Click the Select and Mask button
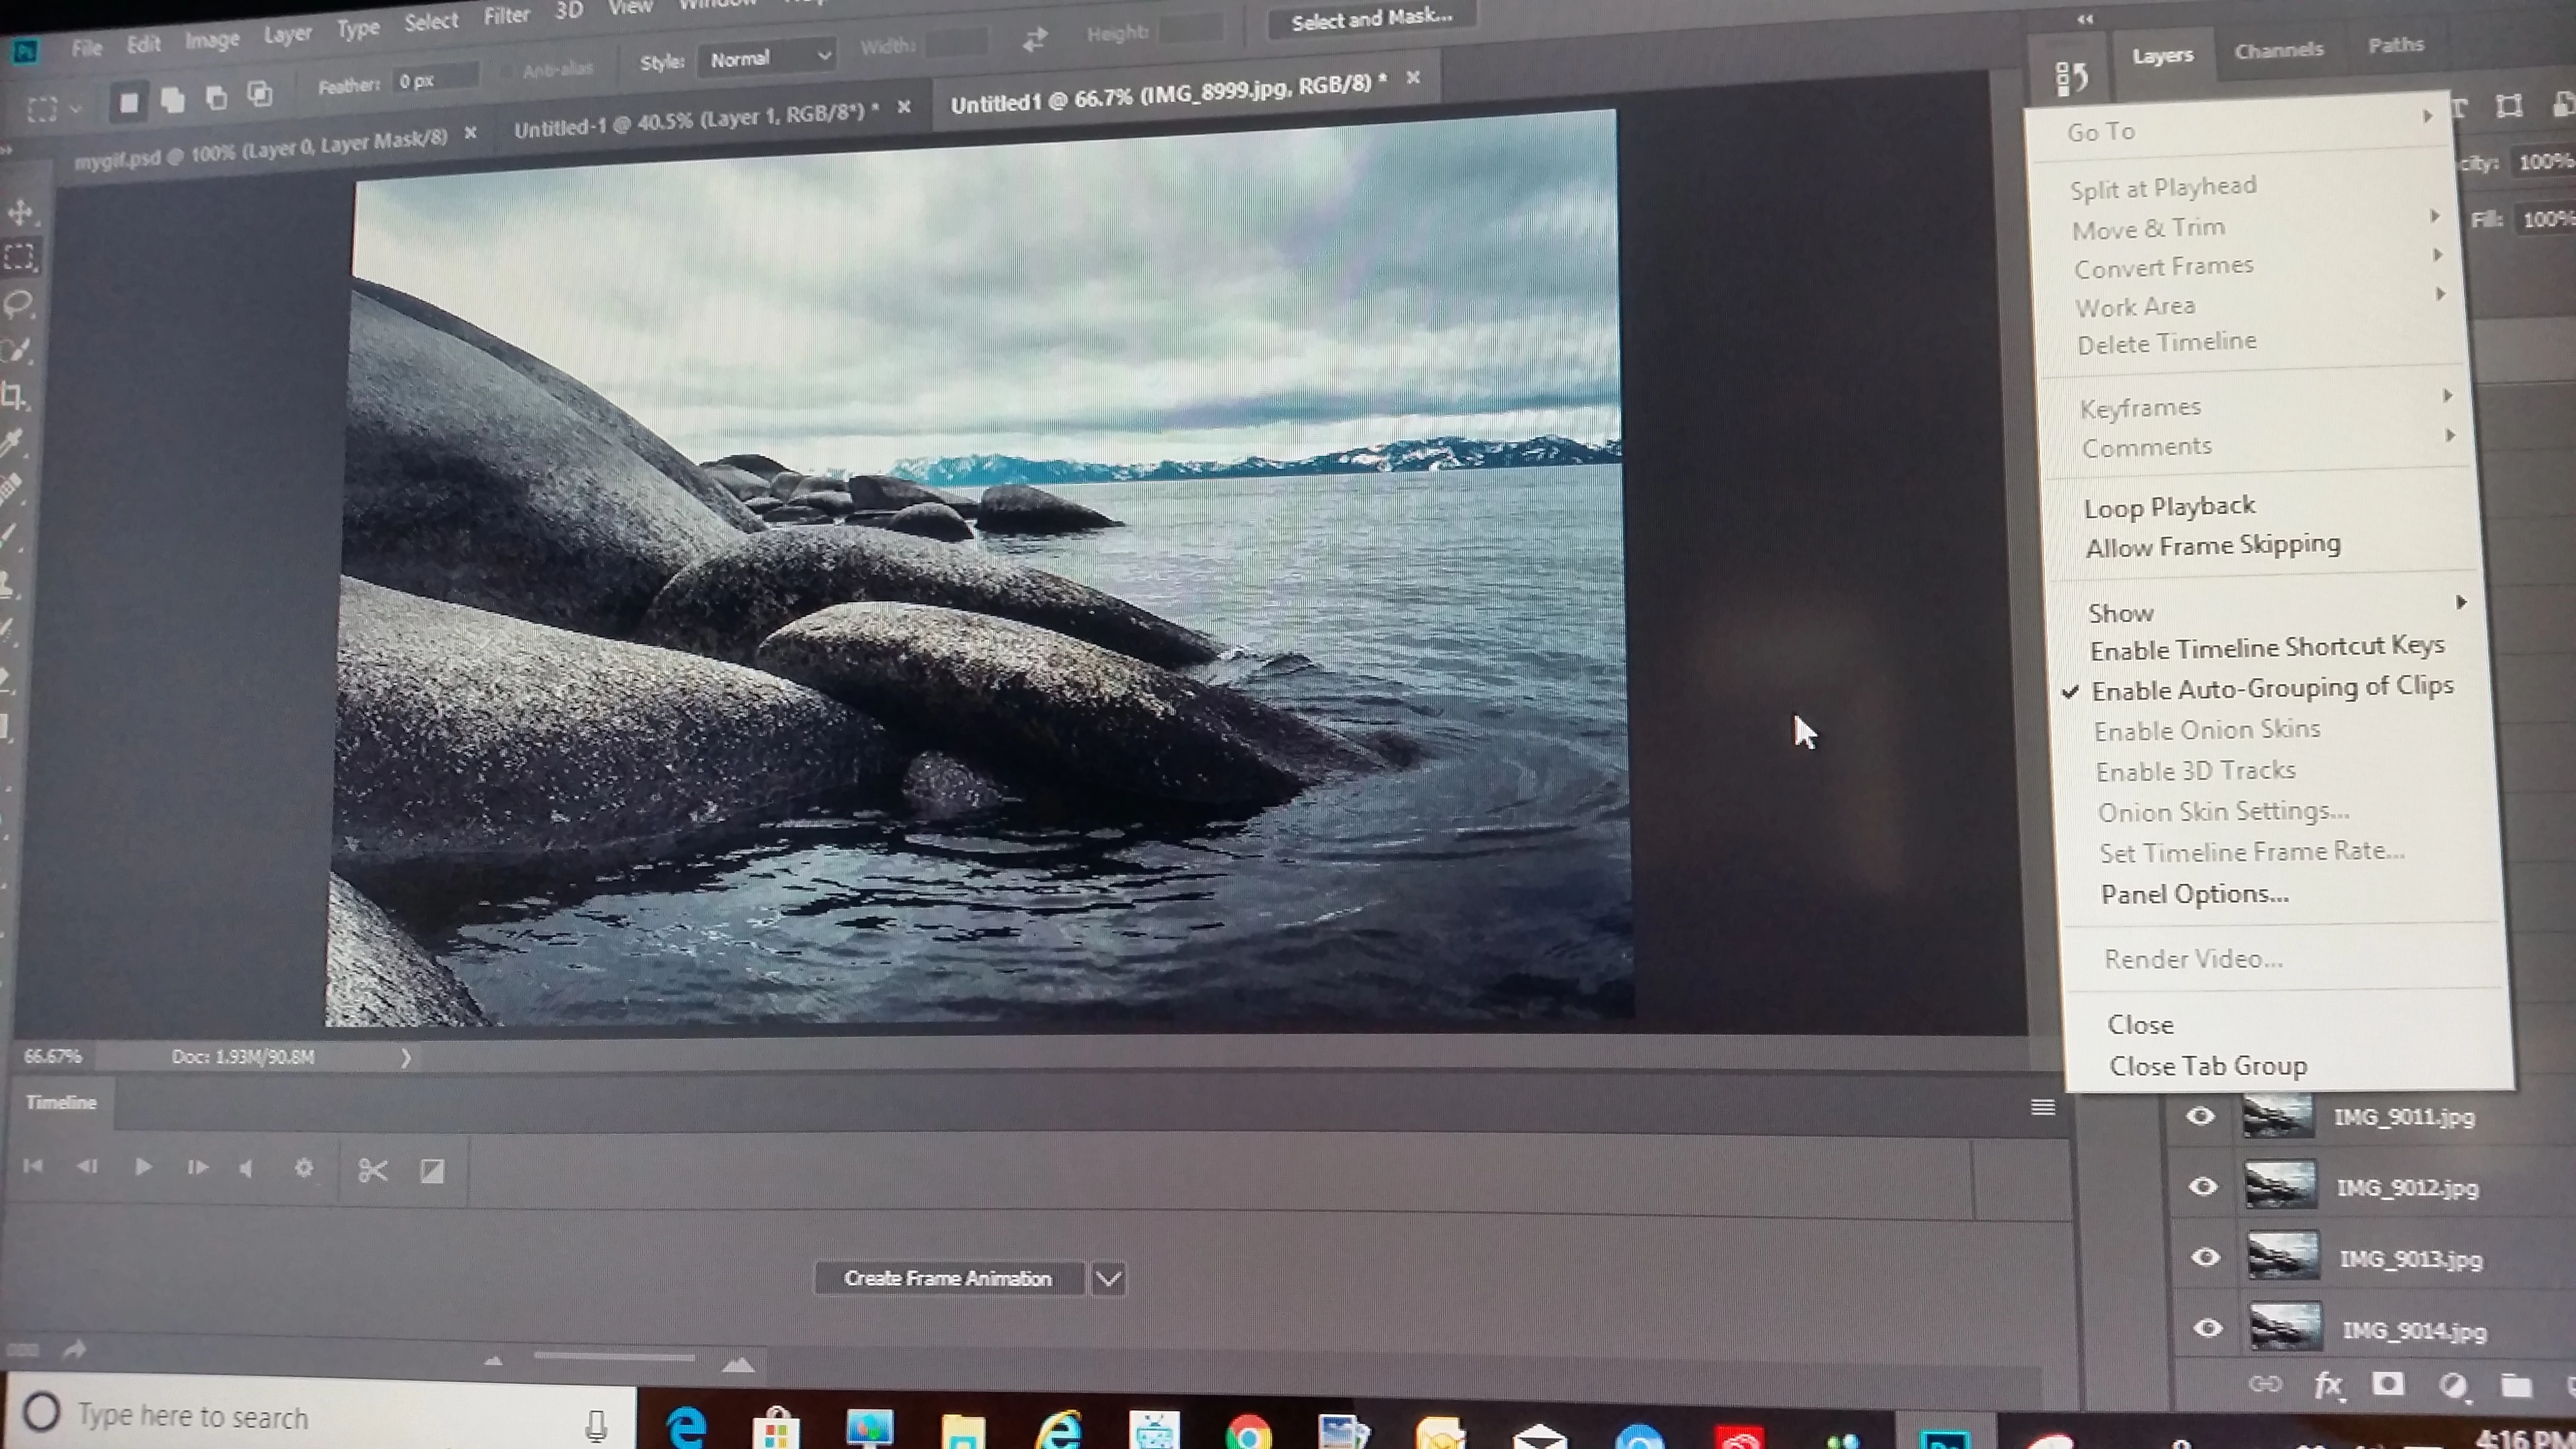 point(1371,19)
